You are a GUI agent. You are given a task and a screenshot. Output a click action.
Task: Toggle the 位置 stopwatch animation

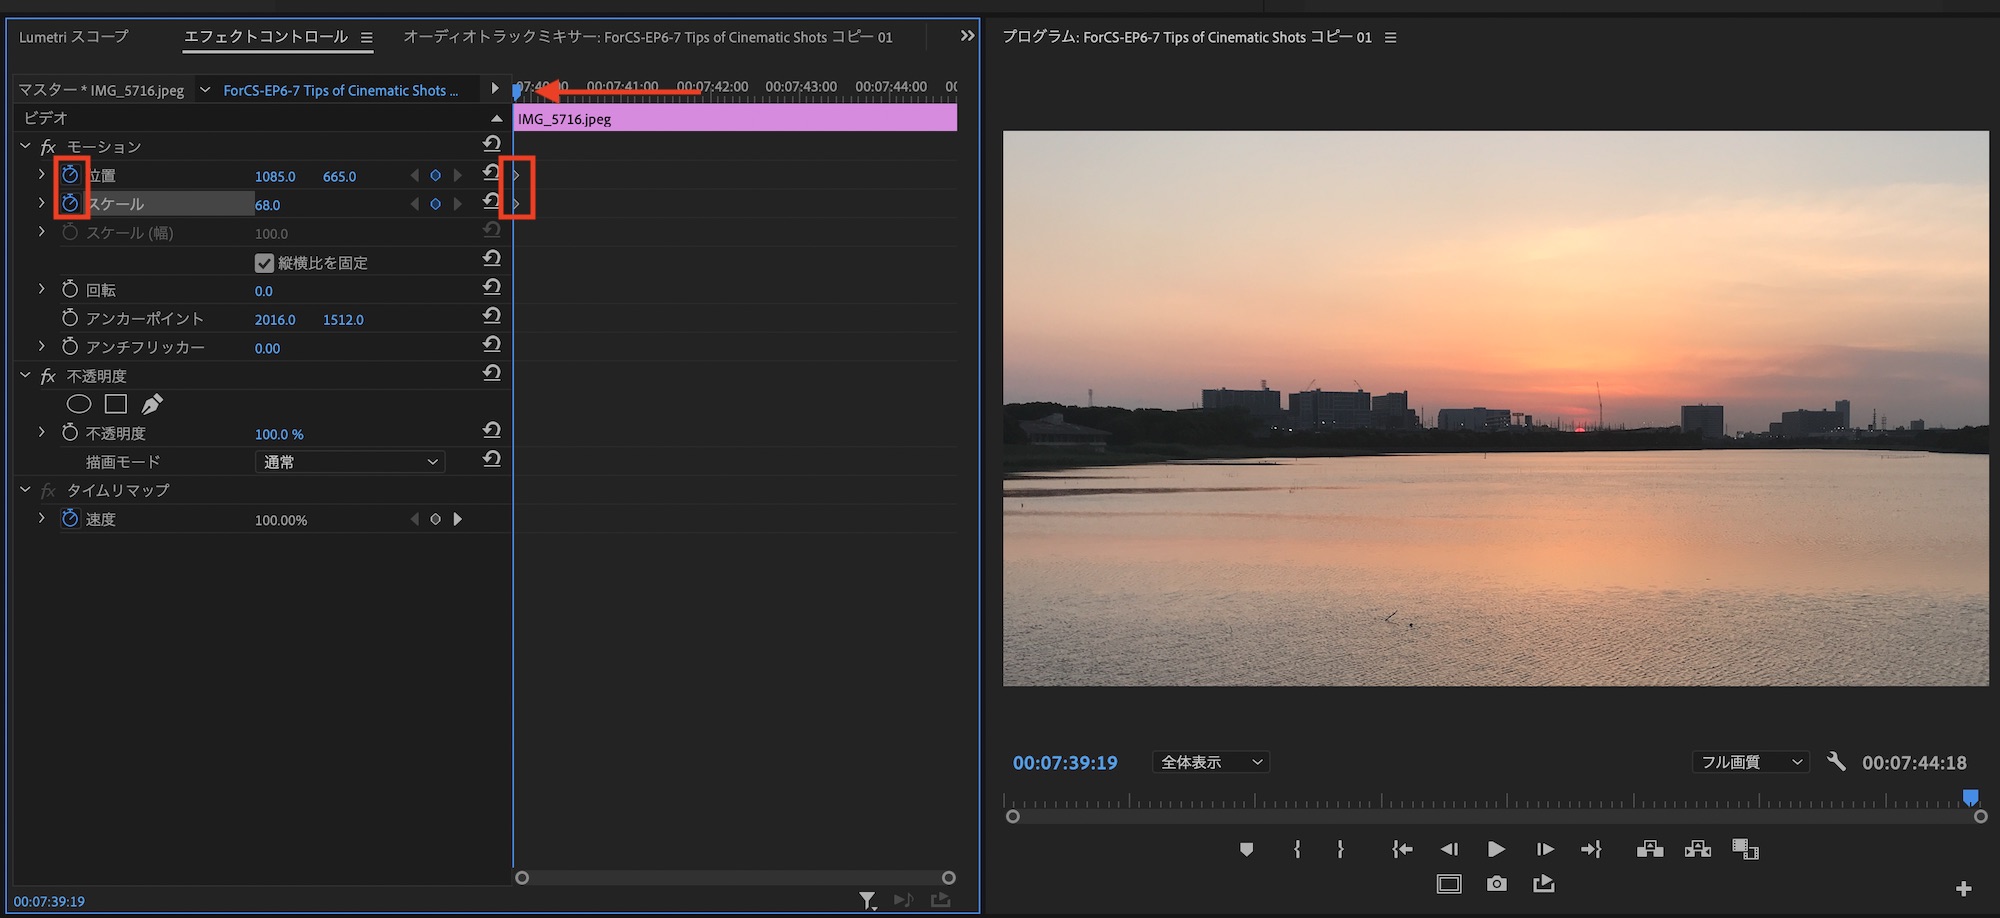click(x=70, y=175)
